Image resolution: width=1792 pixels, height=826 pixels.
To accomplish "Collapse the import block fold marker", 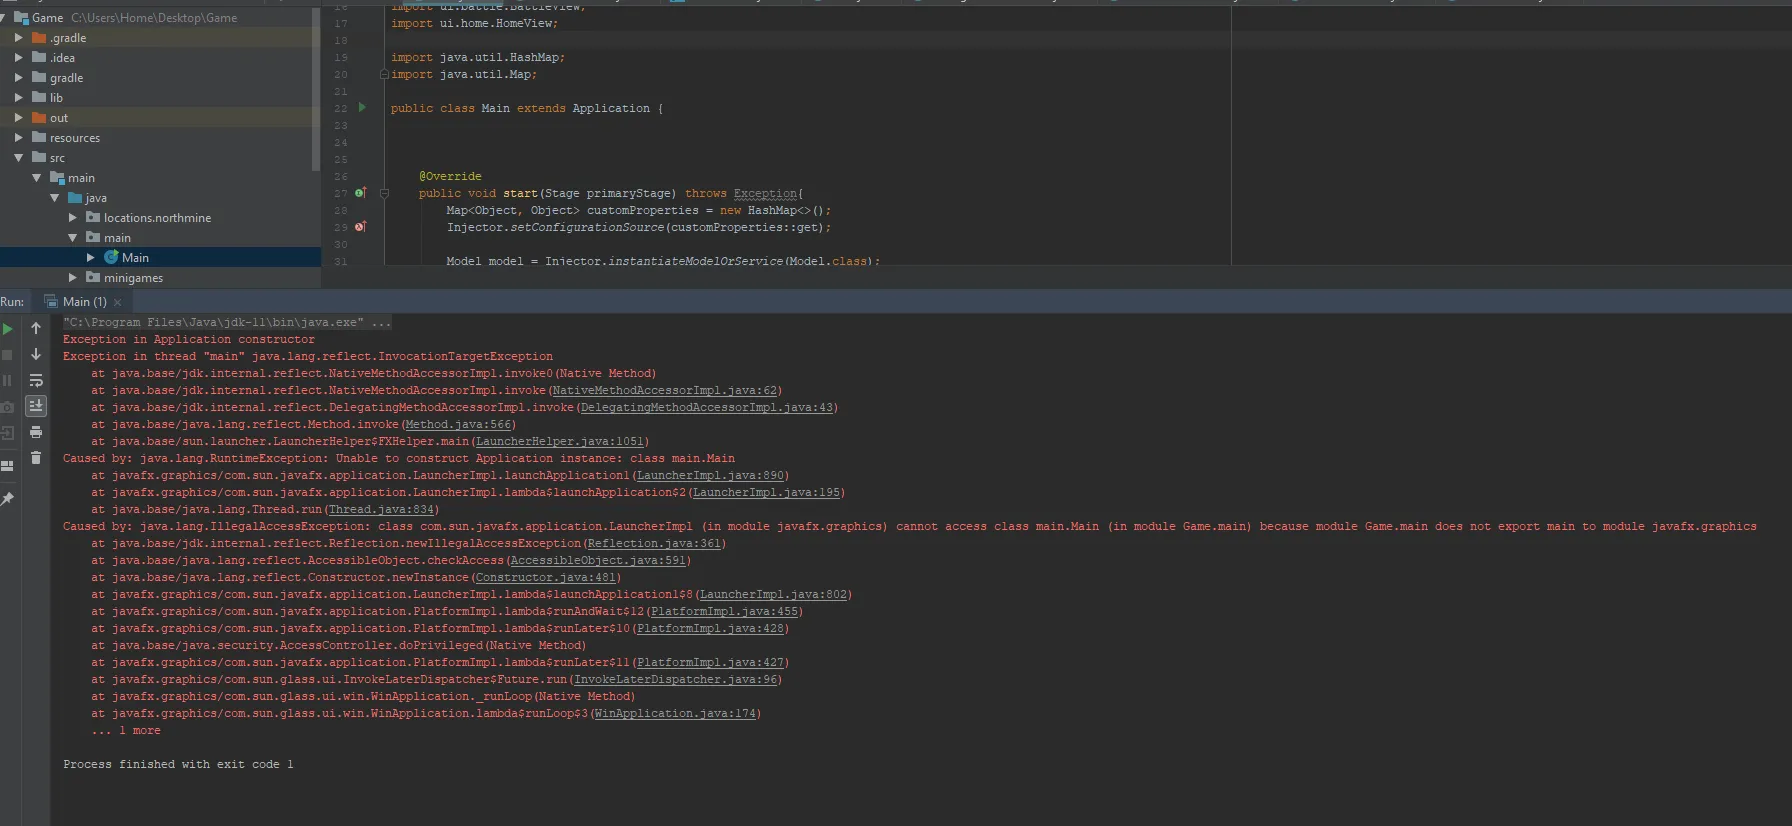I will click(x=384, y=74).
